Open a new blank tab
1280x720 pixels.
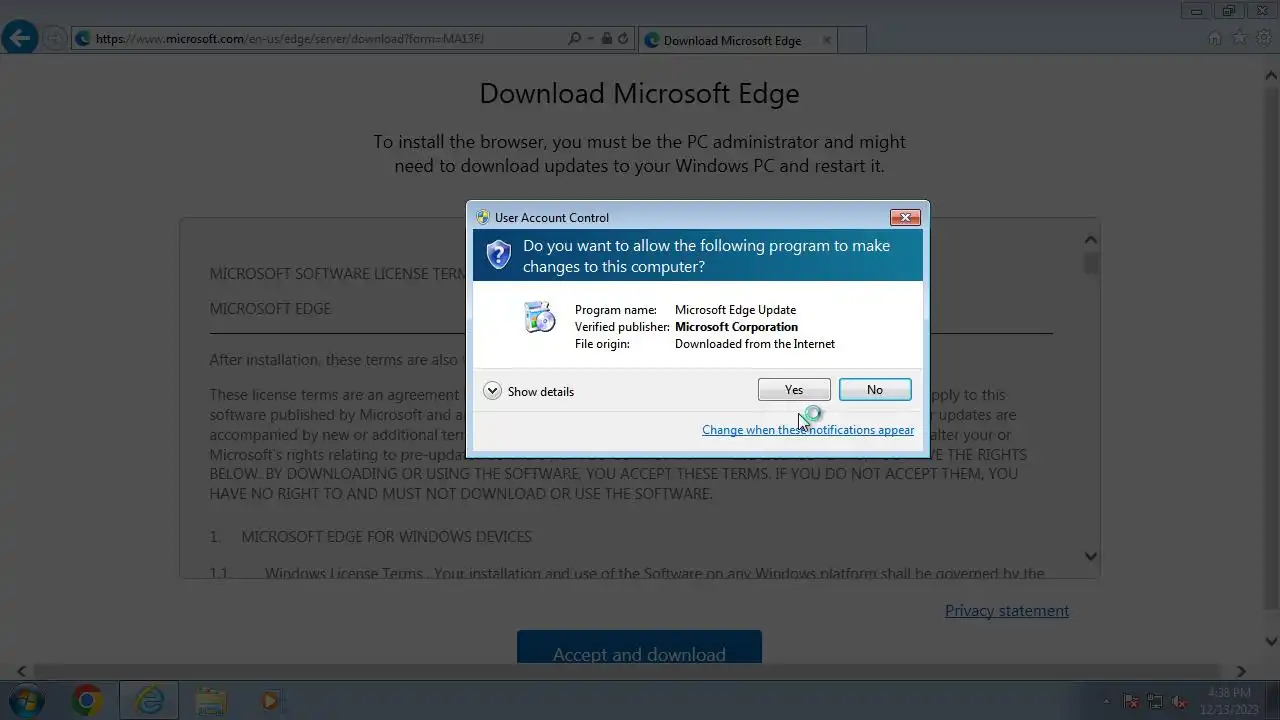(x=852, y=40)
